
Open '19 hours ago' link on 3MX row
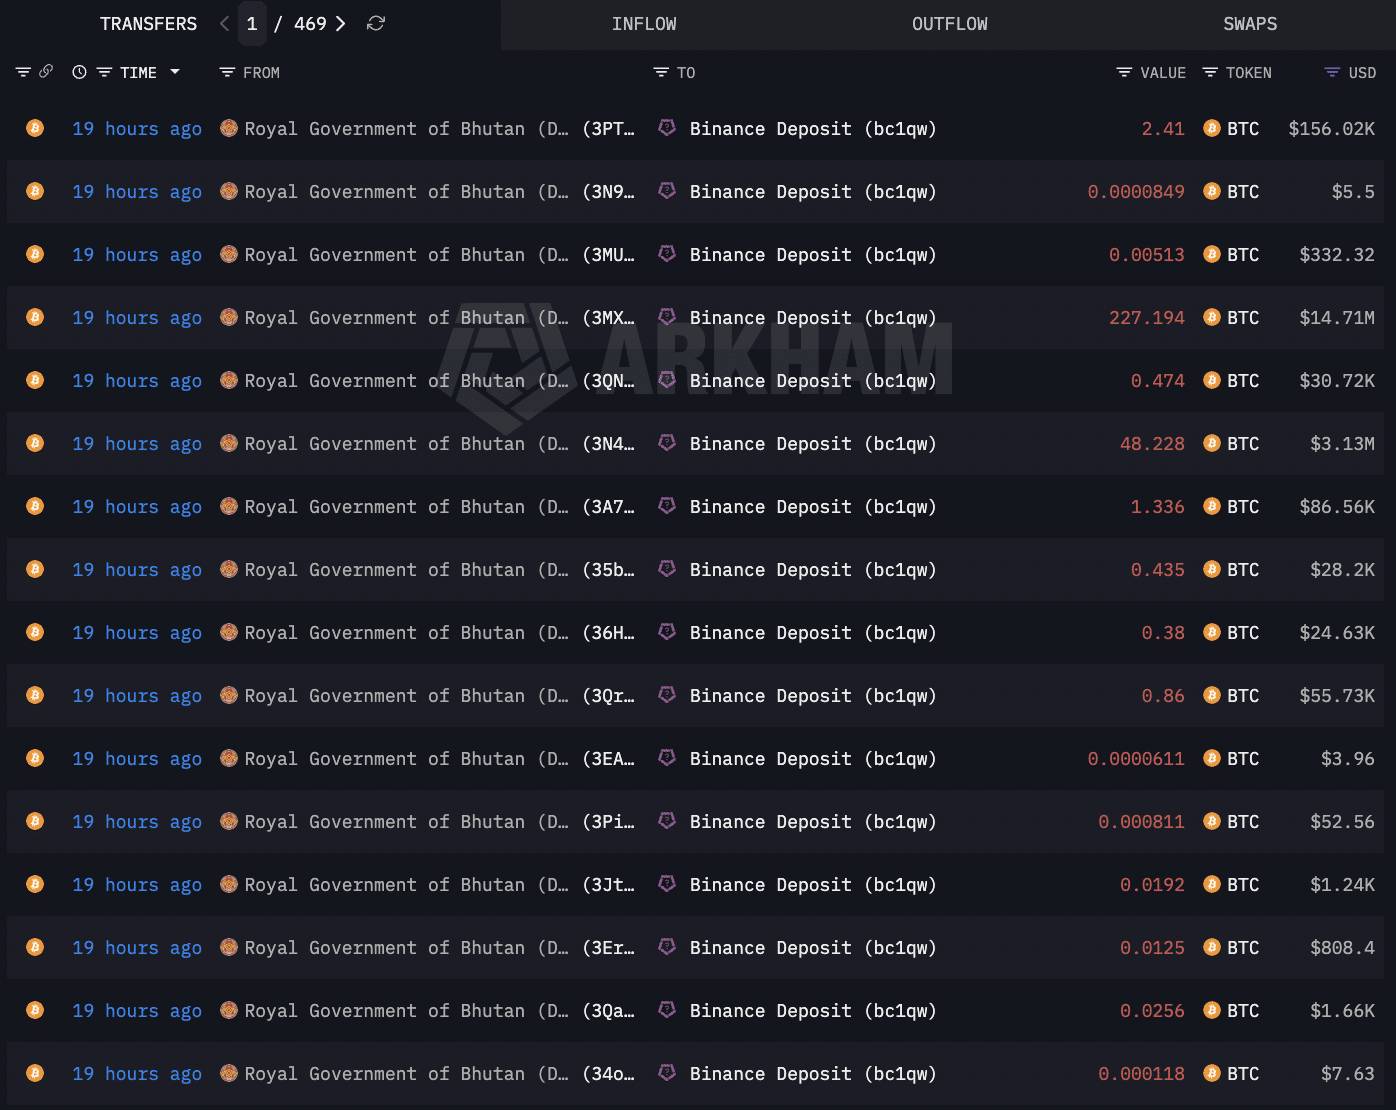pyautogui.click(x=137, y=318)
